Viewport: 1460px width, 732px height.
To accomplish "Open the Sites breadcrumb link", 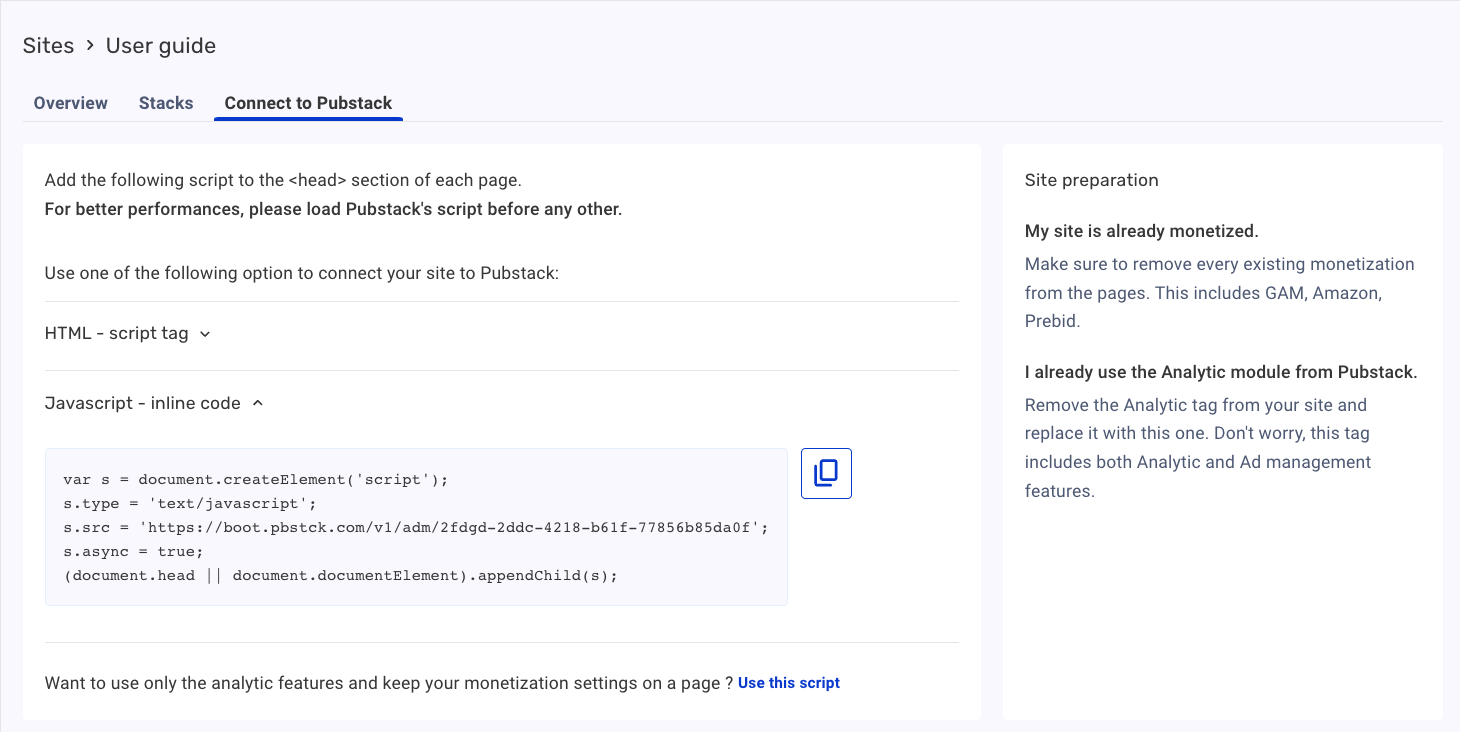I will [x=48, y=45].
